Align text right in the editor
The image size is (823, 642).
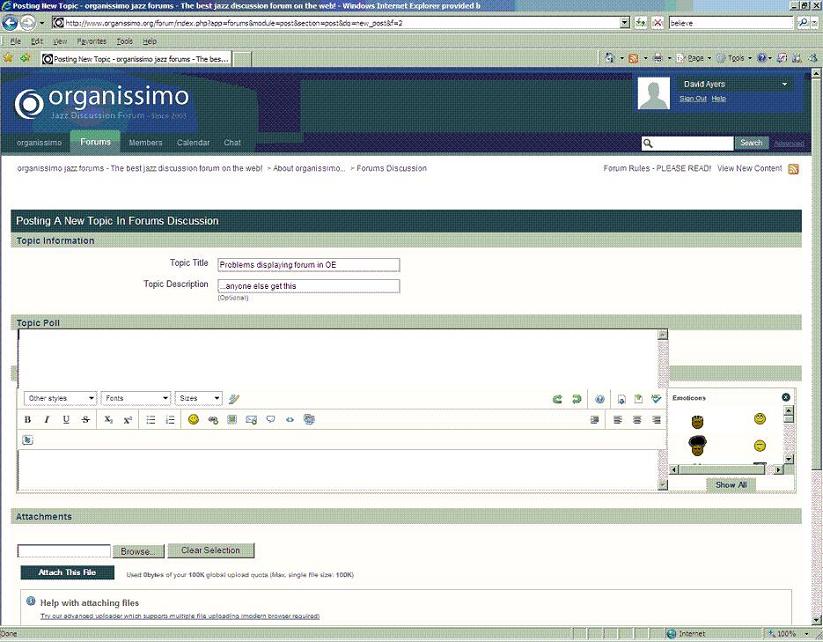pos(656,419)
